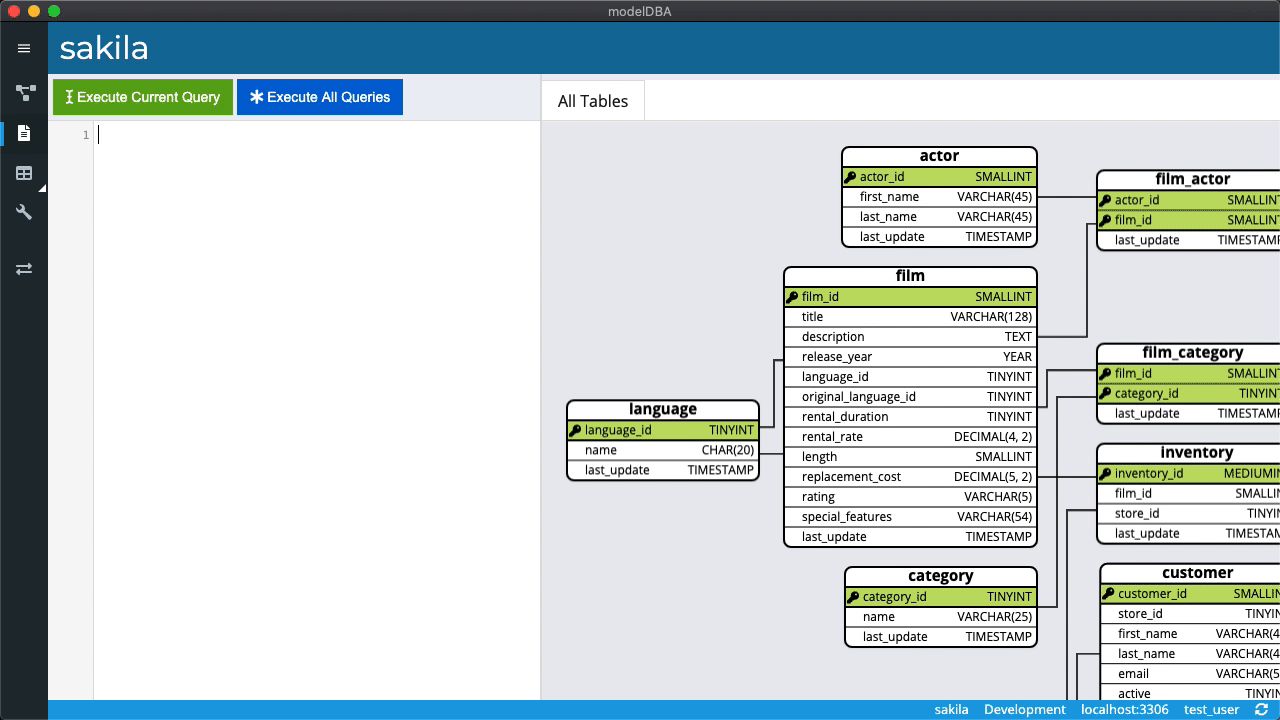The height and width of the screenshot is (720, 1280).
Task: Open the Development environment selector
Action: [1025, 709]
